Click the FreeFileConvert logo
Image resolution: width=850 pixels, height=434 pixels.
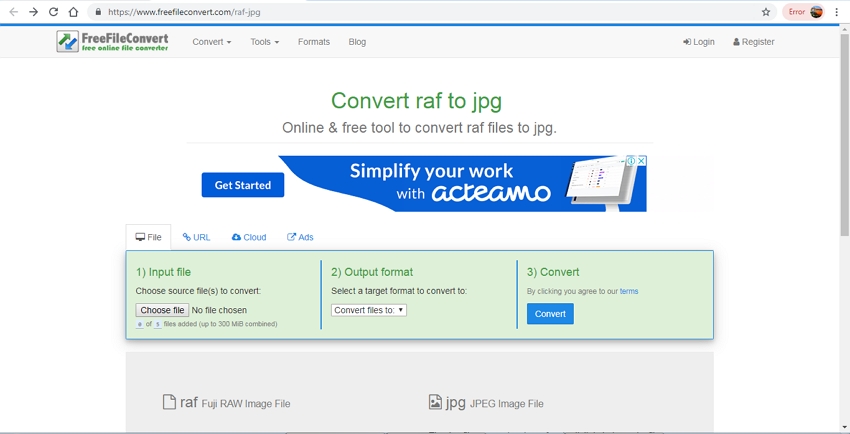coord(113,42)
